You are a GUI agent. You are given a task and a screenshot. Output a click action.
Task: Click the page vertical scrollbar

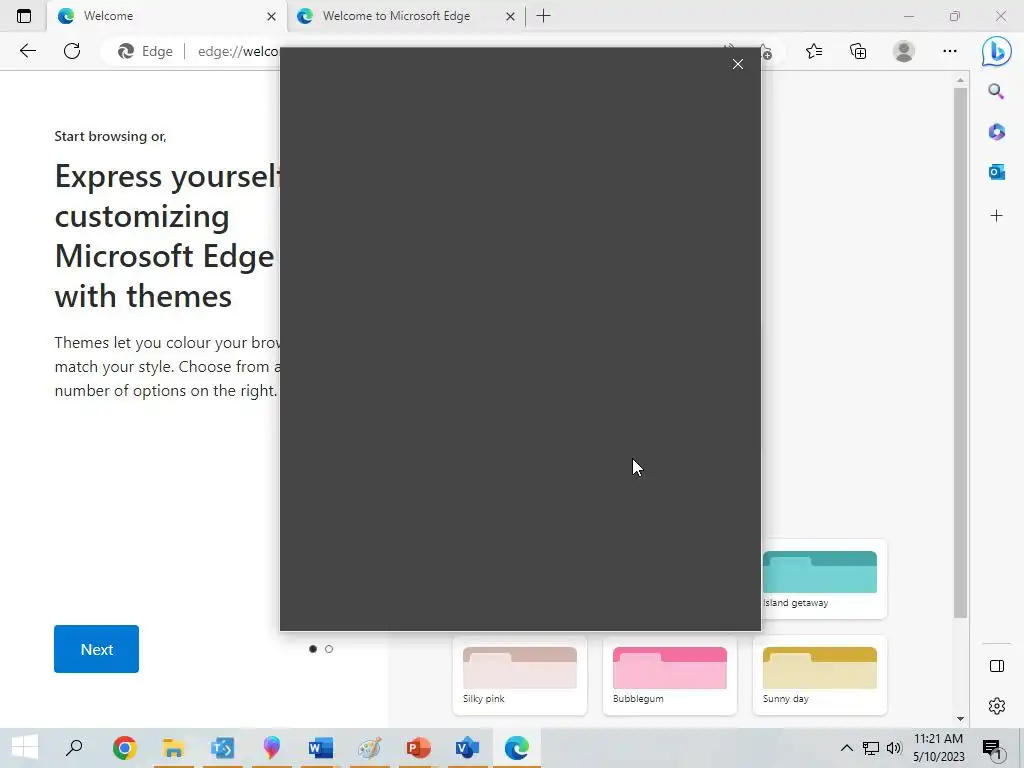point(960,353)
